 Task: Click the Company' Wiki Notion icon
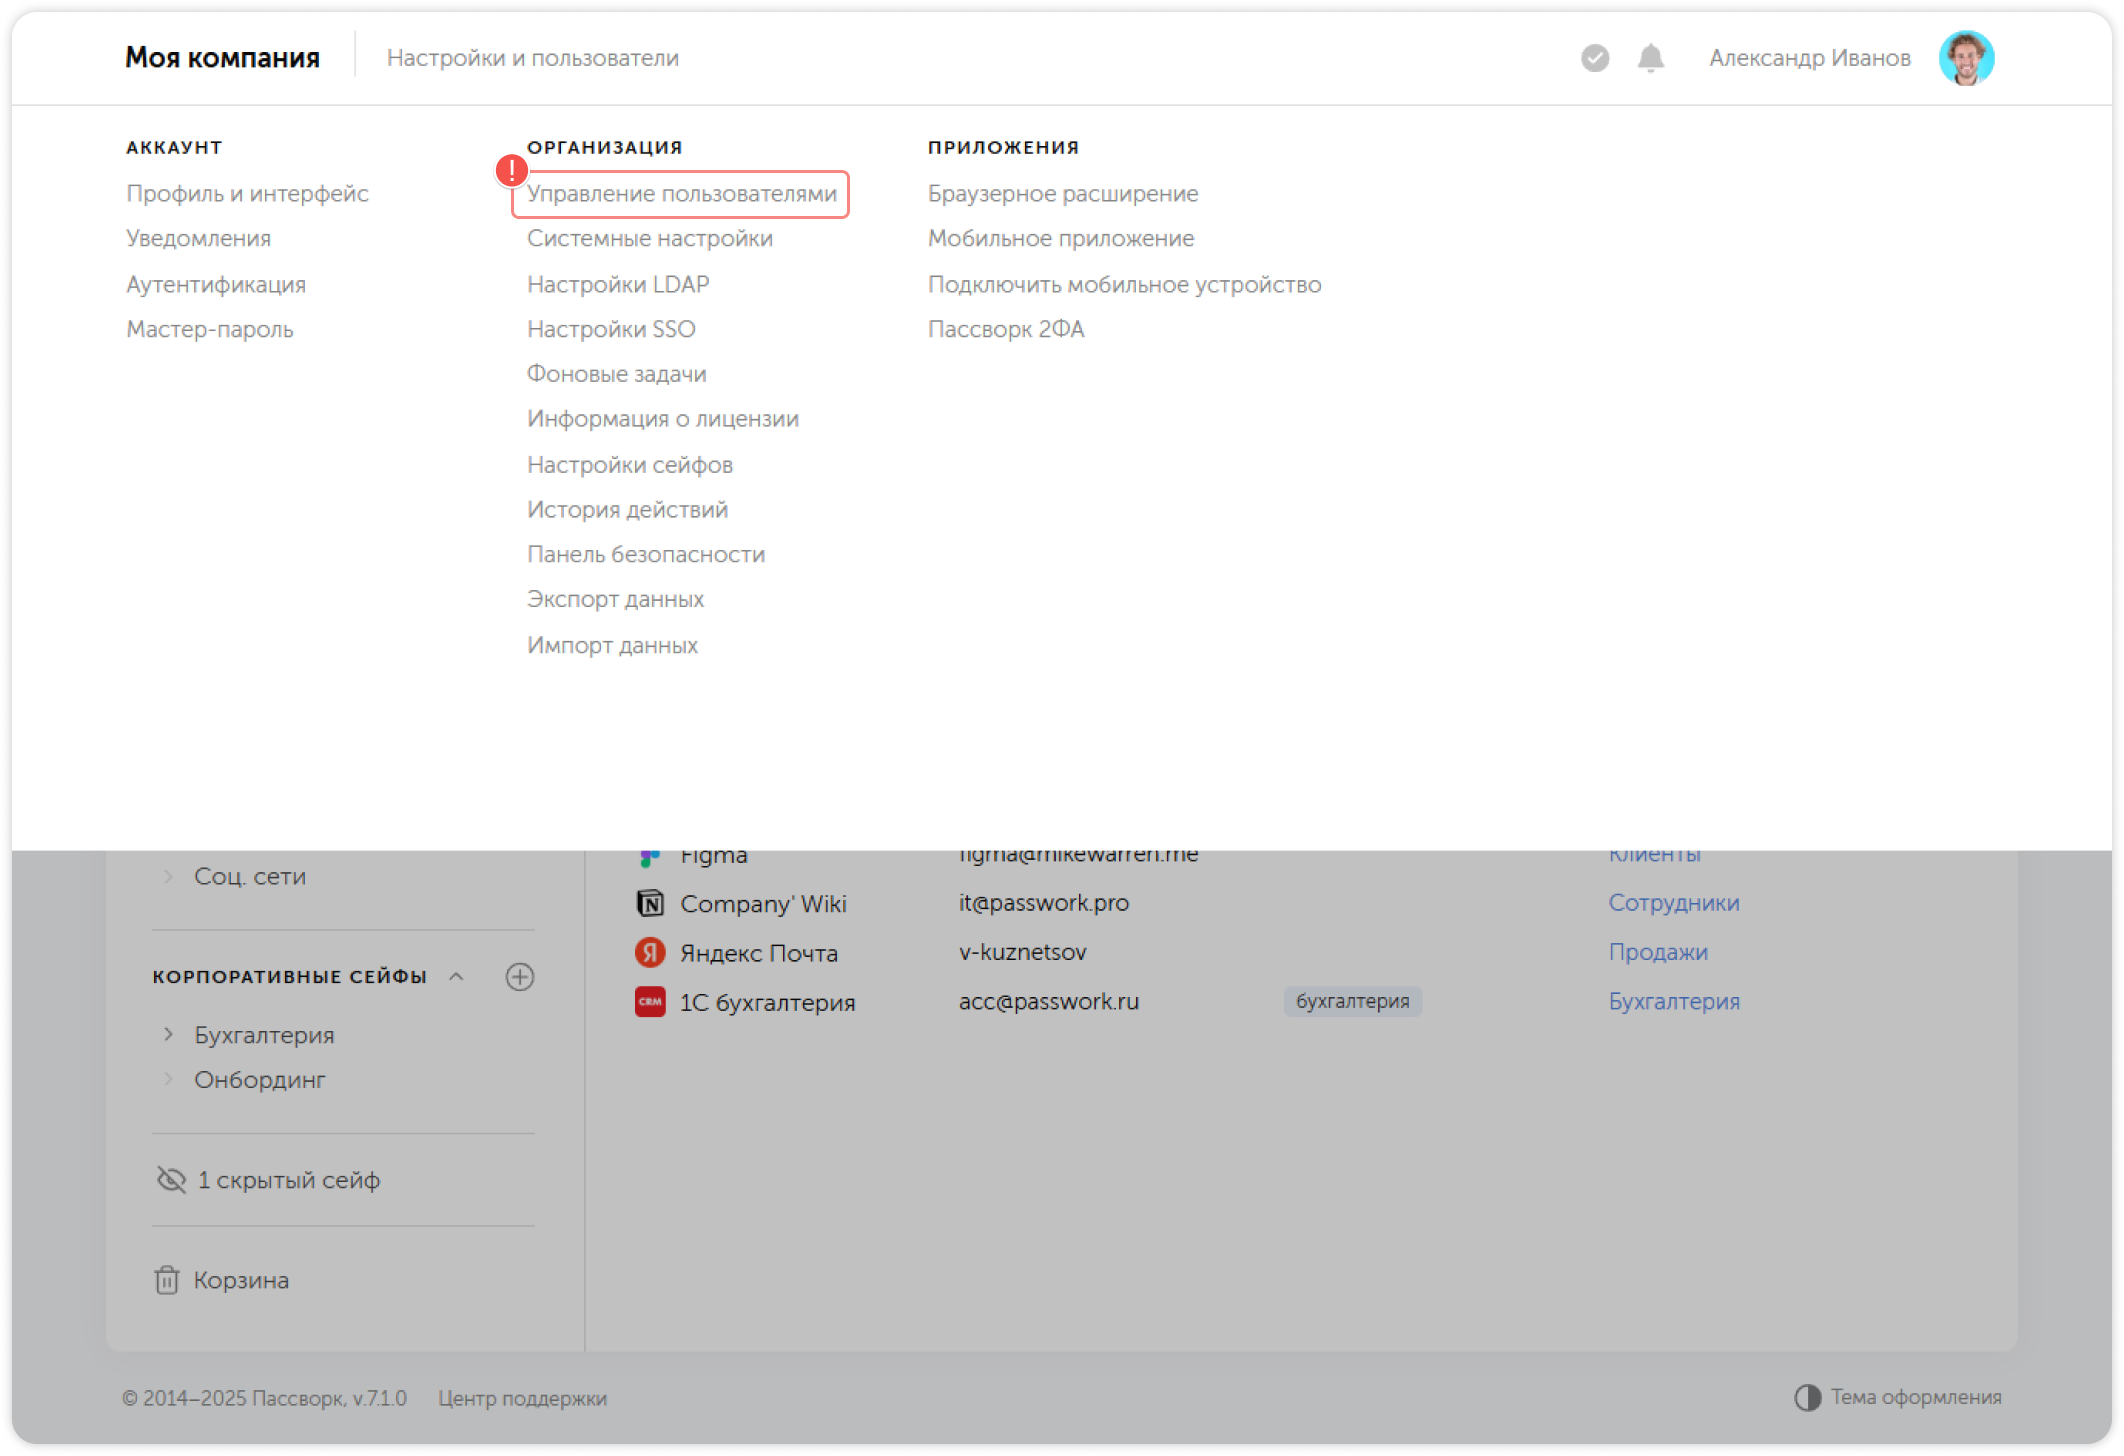point(650,903)
